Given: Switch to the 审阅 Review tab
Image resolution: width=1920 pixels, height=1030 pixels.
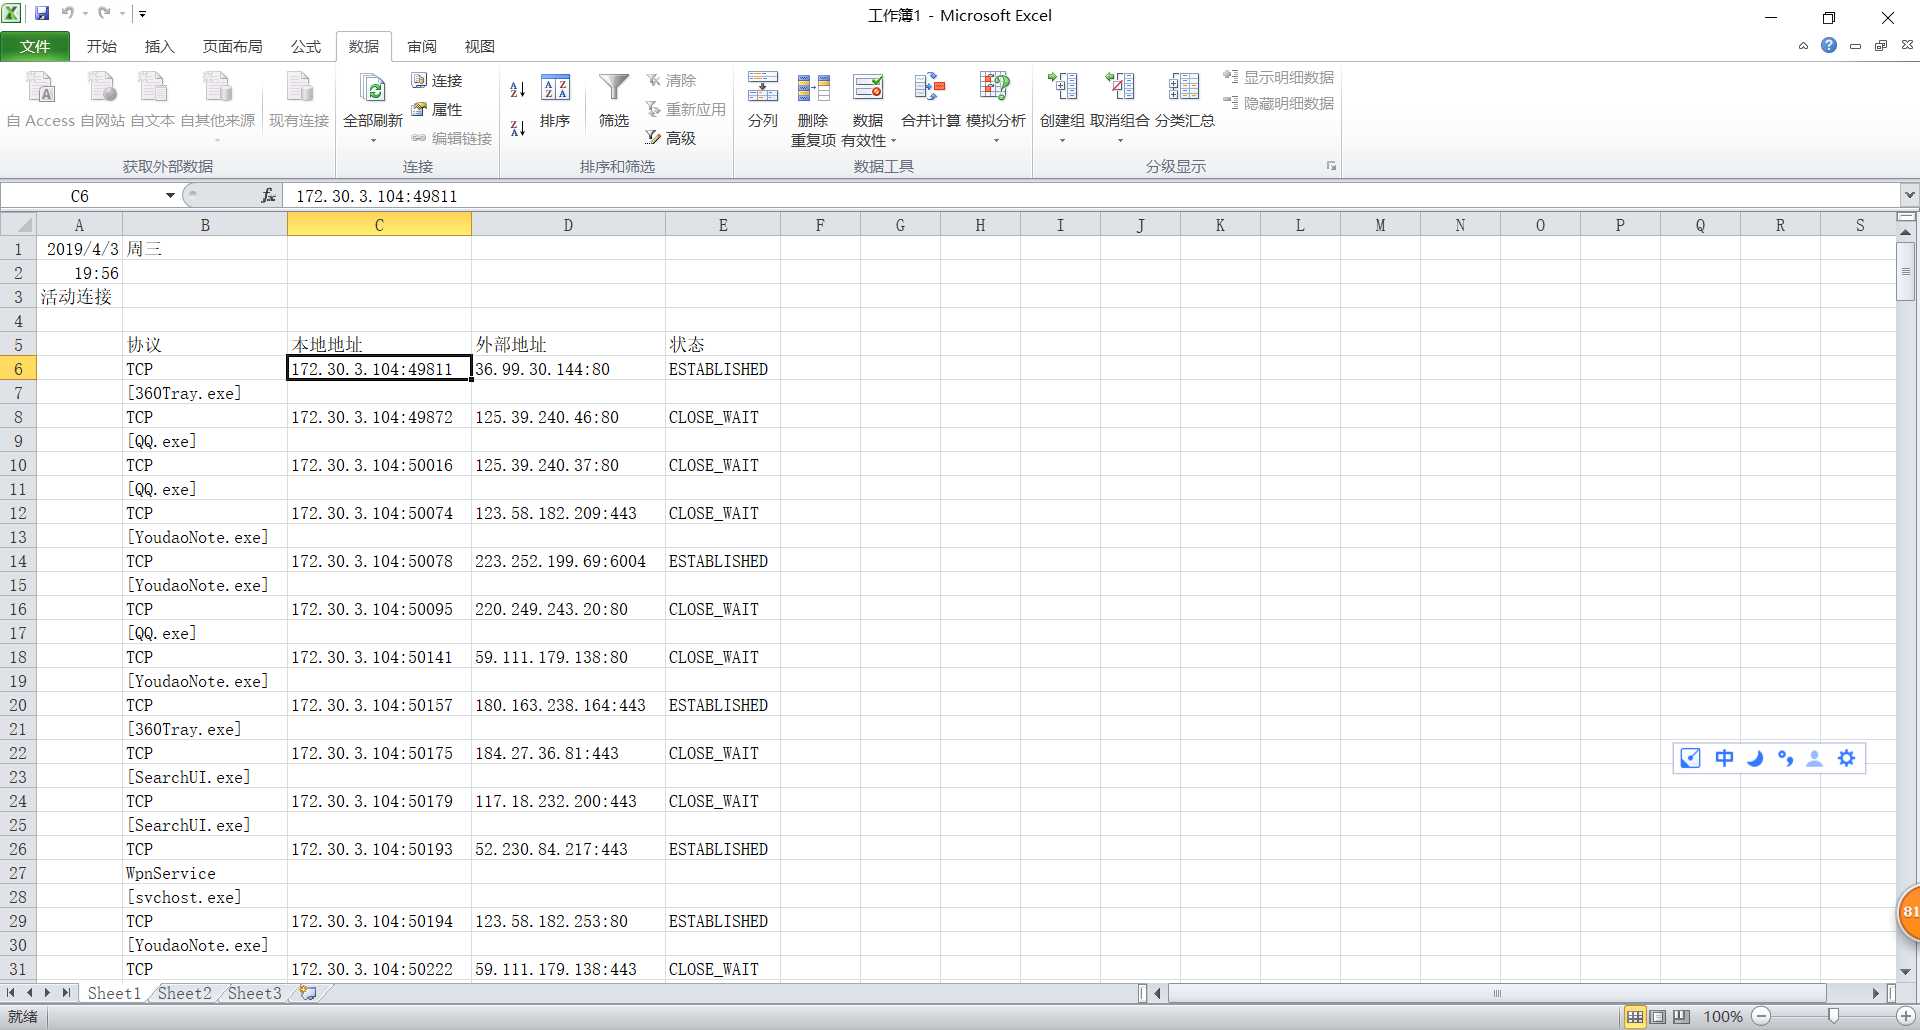Looking at the screenshot, I should coord(421,46).
